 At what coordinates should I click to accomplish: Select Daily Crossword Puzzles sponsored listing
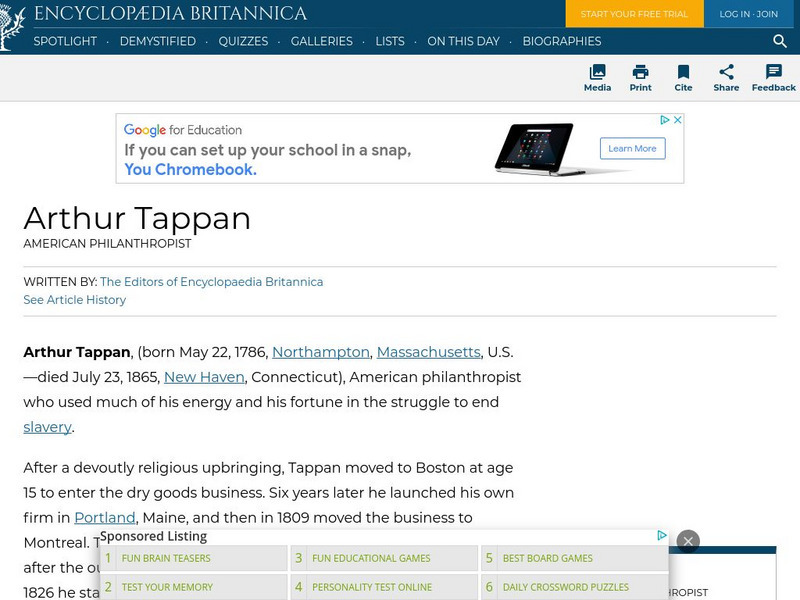point(575,587)
